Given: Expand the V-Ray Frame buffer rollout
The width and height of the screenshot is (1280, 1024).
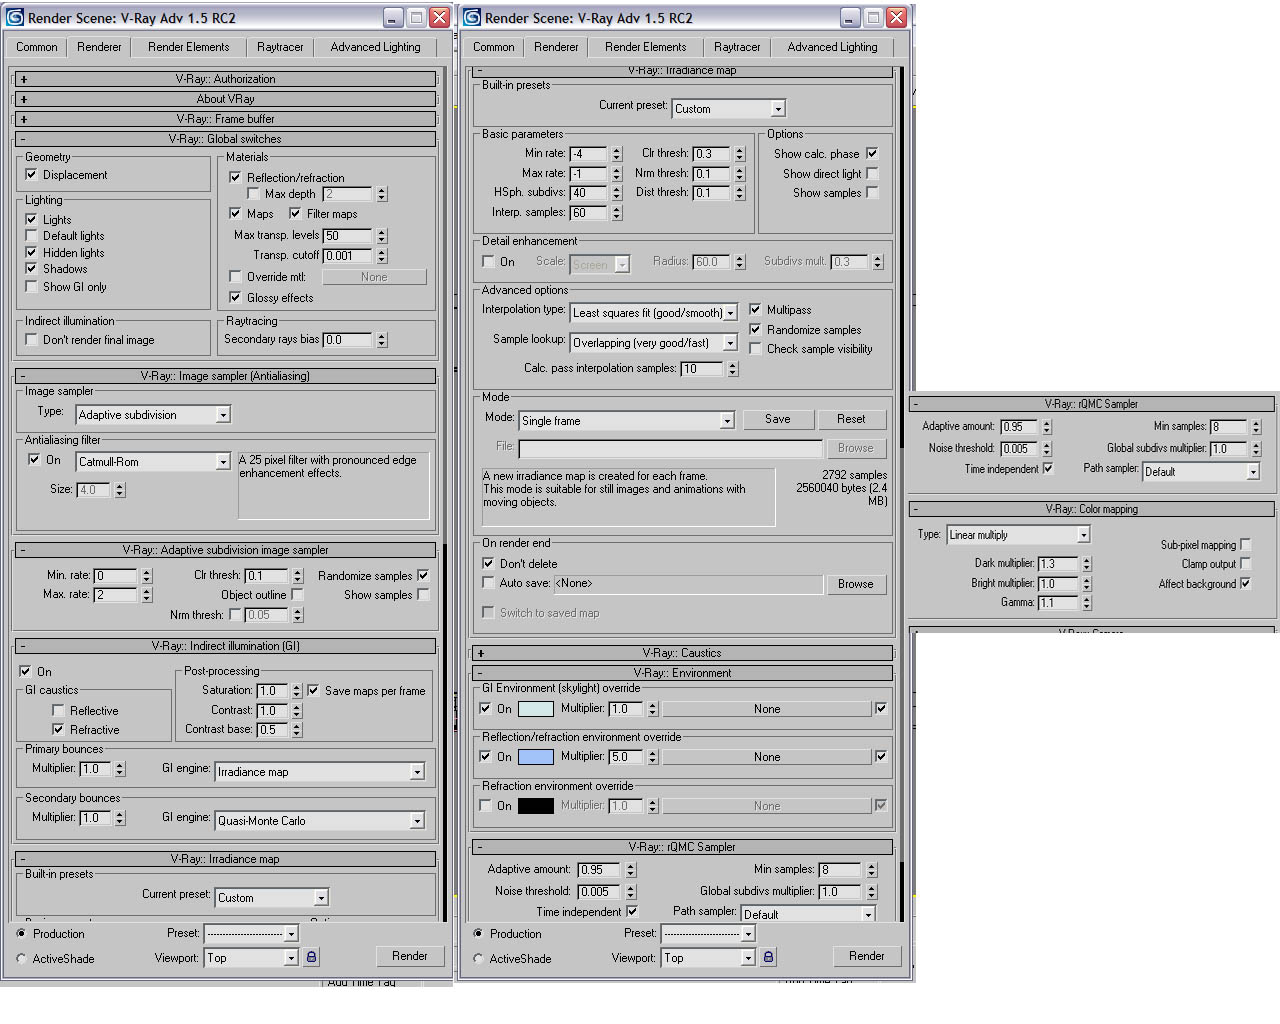Looking at the screenshot, I should tap(225, 119).
